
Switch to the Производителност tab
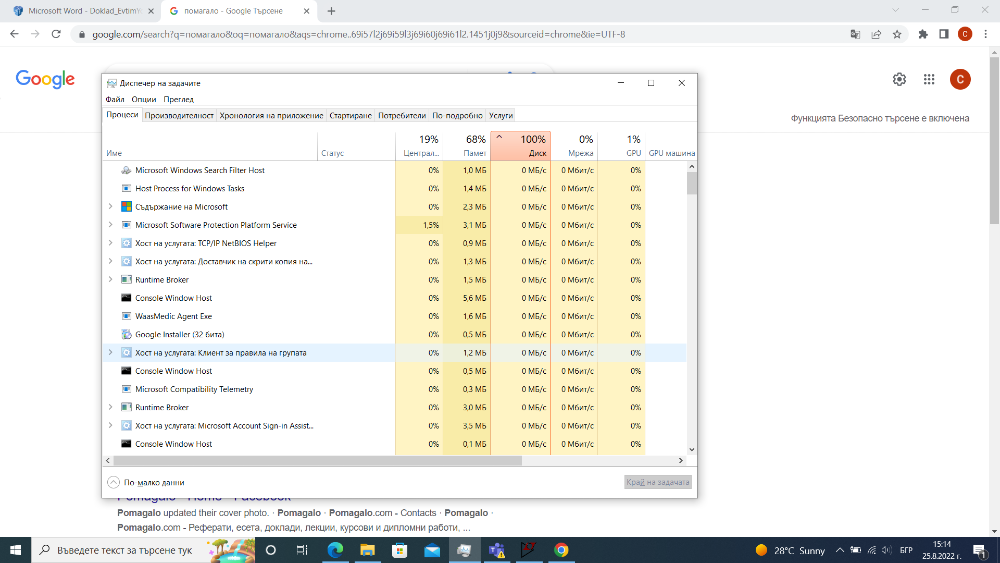click(x=179, y=115)
